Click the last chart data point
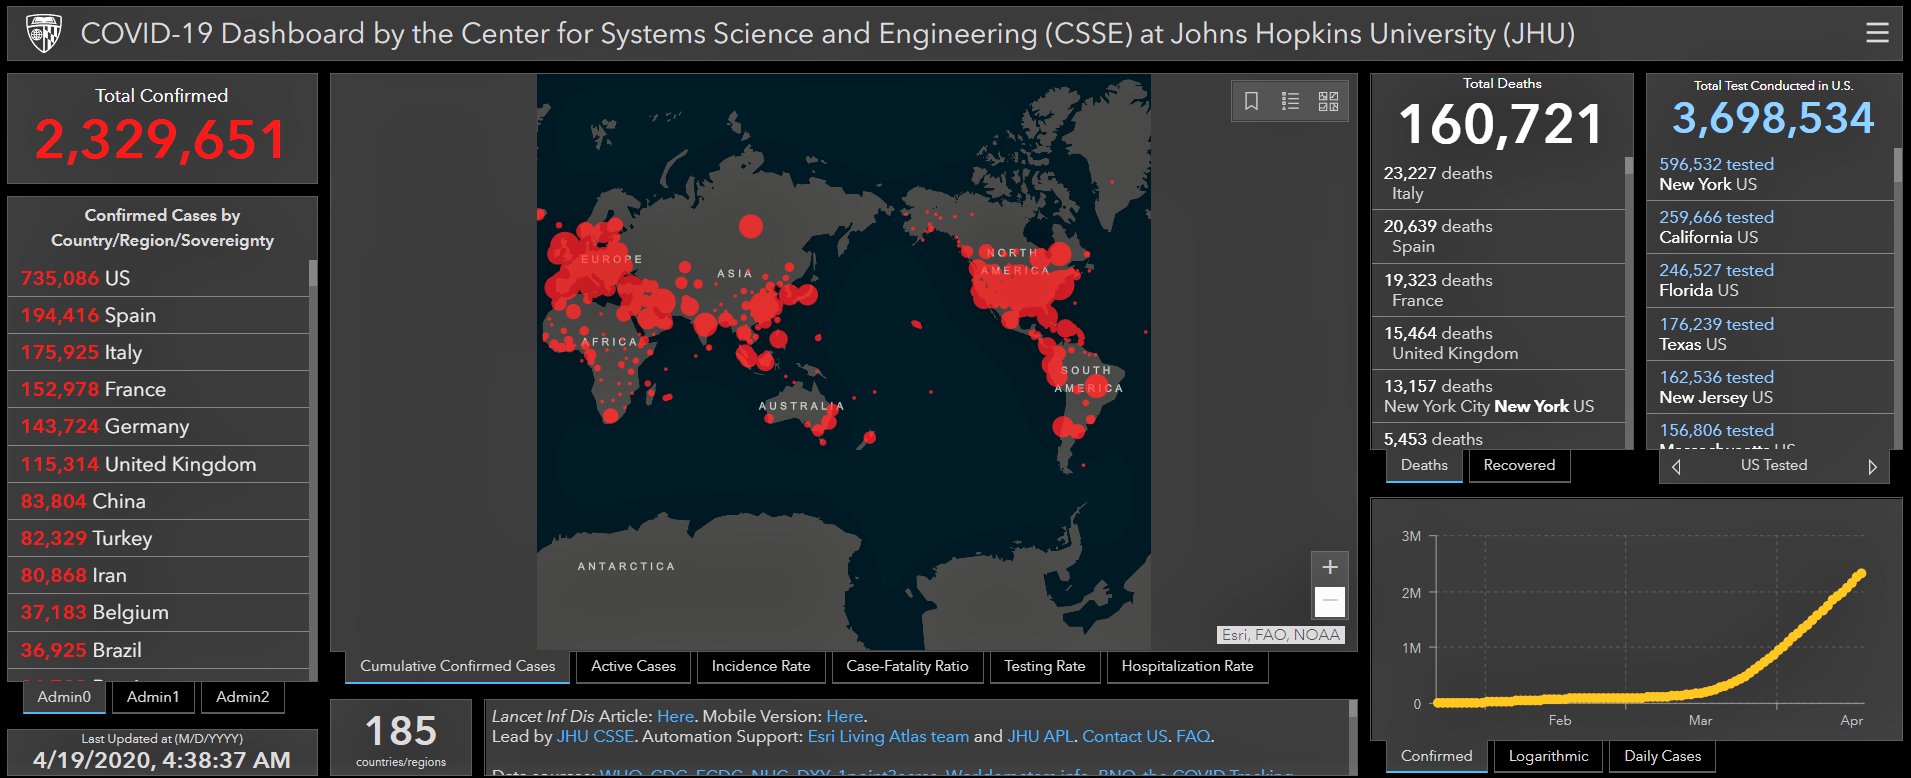 tap(1861, 574)
